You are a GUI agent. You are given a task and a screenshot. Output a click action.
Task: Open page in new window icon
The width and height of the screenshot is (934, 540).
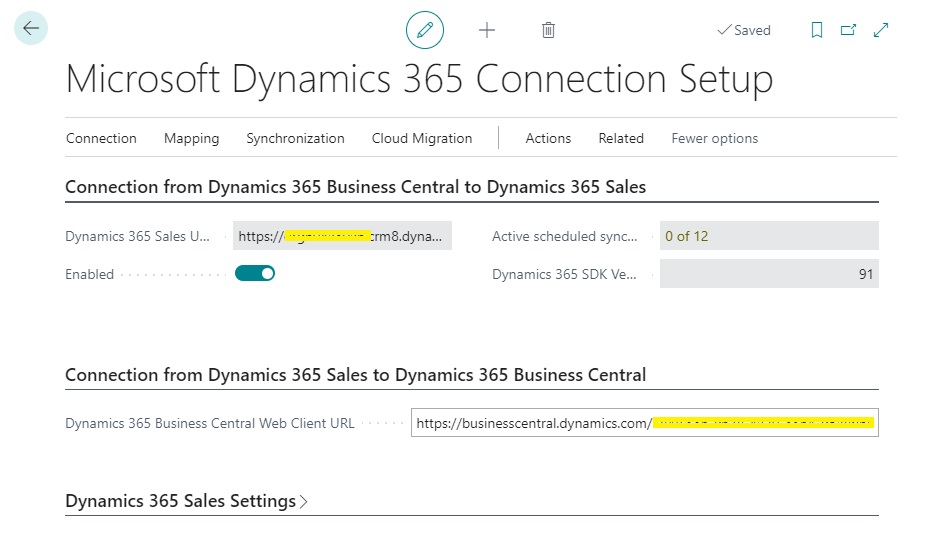[848, 30]
